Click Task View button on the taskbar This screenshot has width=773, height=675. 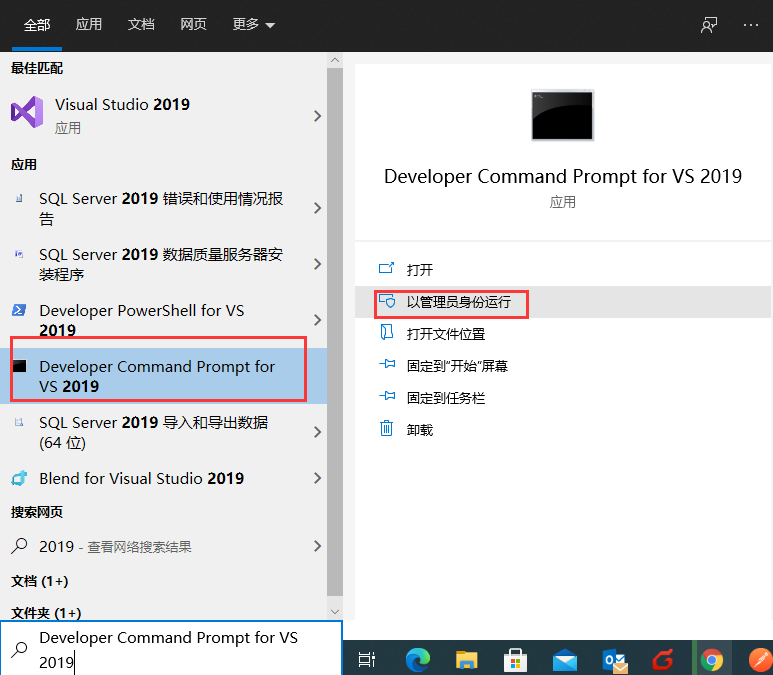coord(367,659)
